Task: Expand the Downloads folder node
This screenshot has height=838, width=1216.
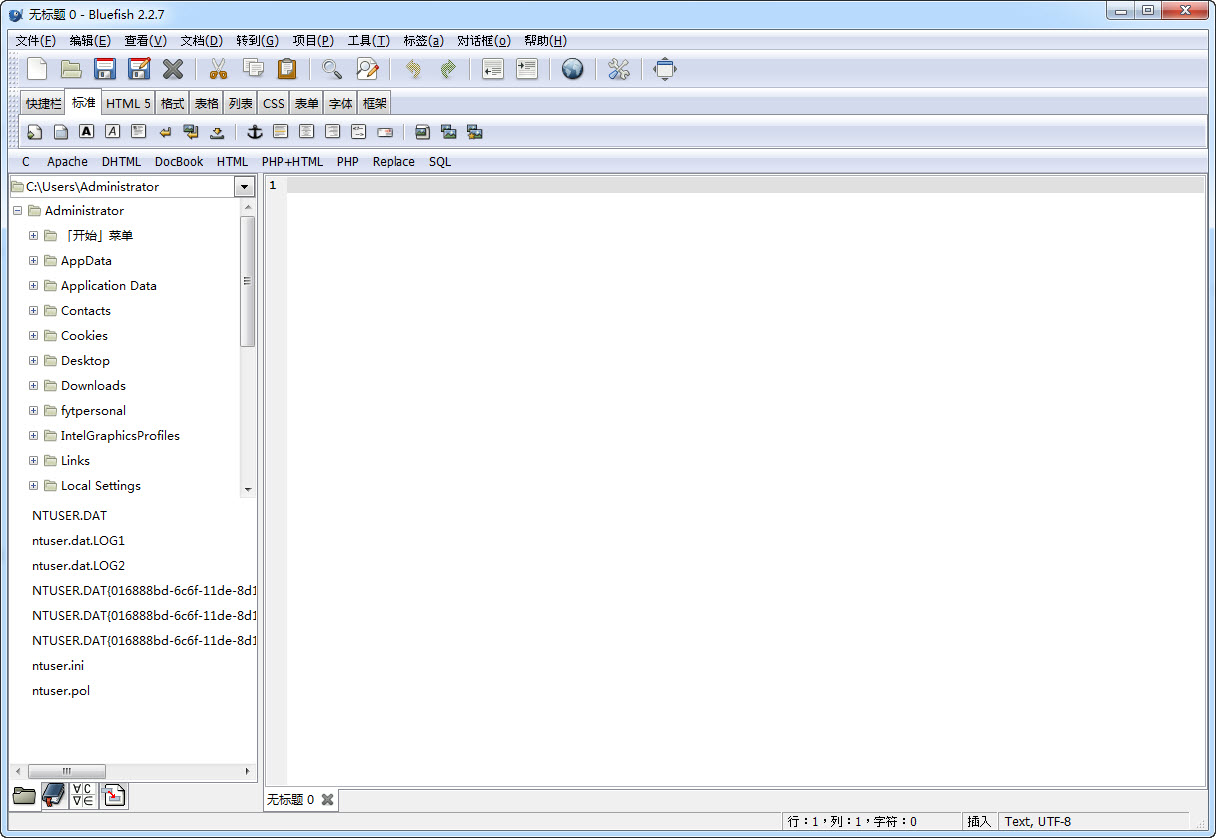Action: pyautogui.click(x=33, y=386)
